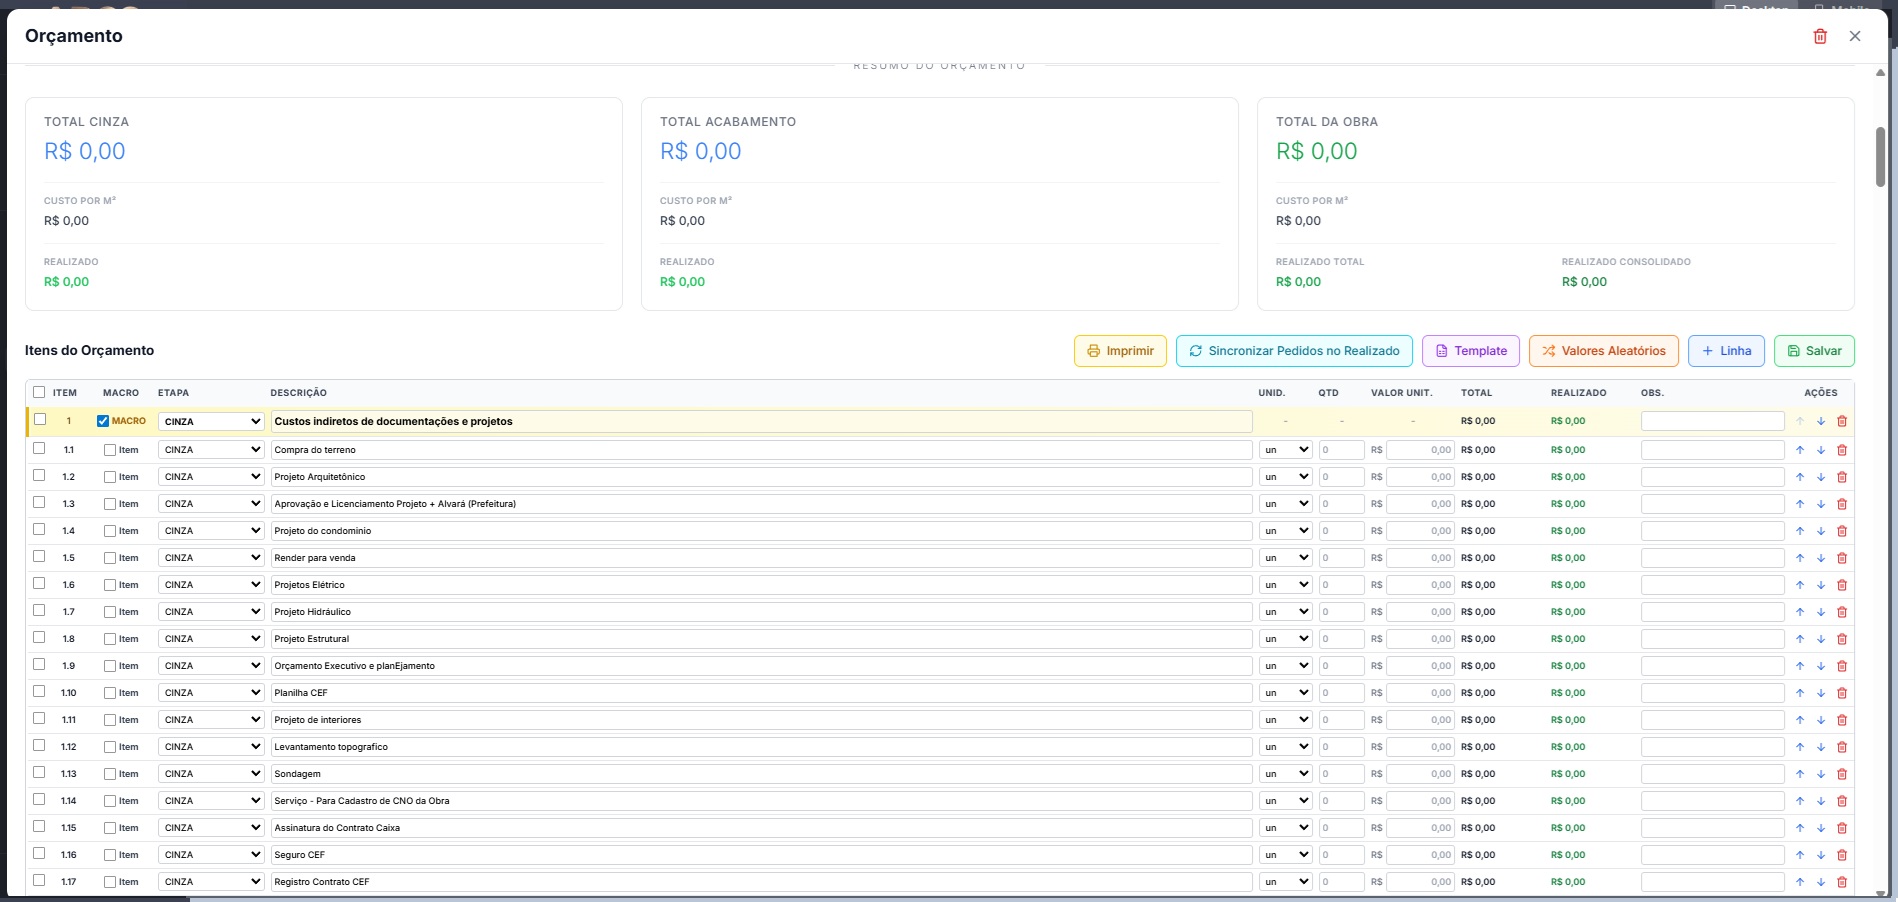
Task: Move row 1.2 Projeto Arquitetônico up
Action: (x=1800, y=477)
